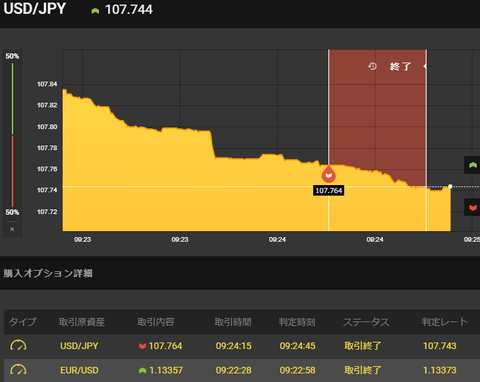480x382 pixels.
Task: Click the 判定時刻 column header
Action: coord(297,322)
